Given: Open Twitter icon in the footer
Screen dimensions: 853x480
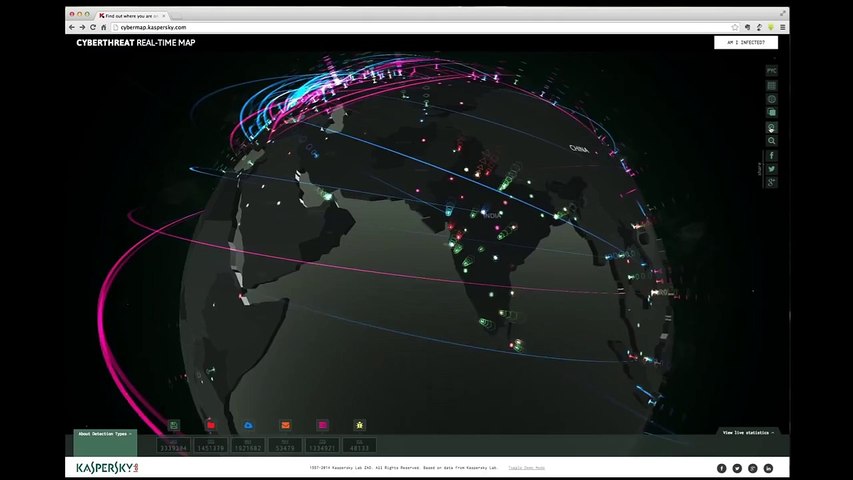Looking at the screenshot, I should [x=737, y=468].
